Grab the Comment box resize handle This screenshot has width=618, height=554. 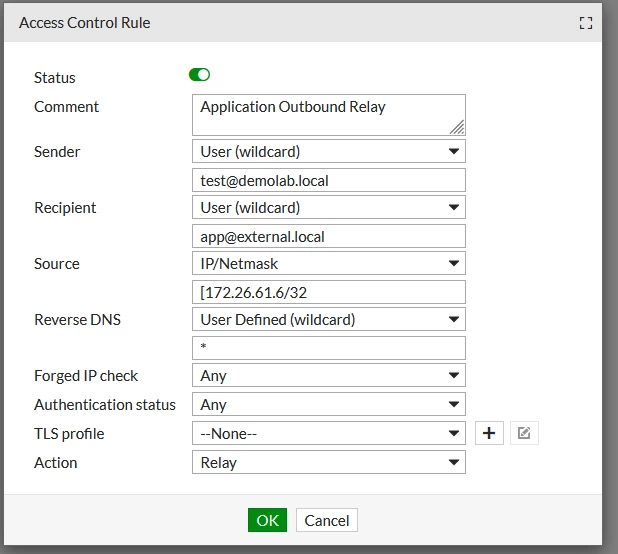pyautogui.click(x=457, y=128)
